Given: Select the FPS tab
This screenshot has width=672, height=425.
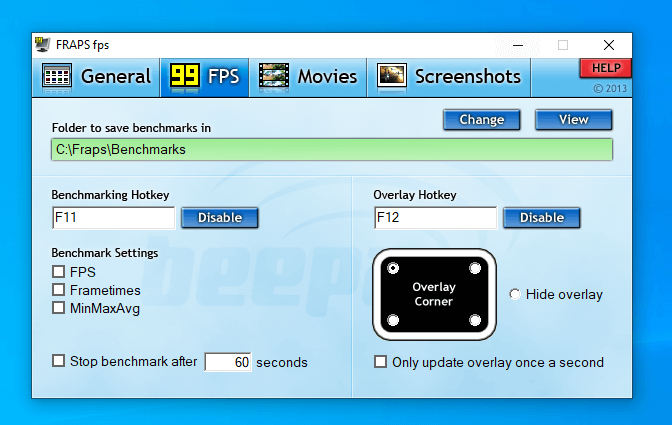Looking at the screenshot, I should click(205, 77).
